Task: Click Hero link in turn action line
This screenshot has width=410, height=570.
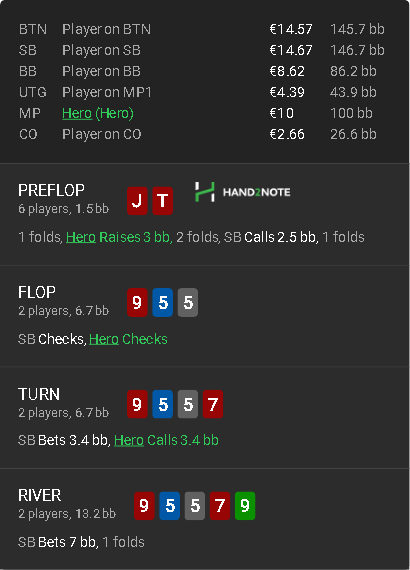Action: [129, 440]
